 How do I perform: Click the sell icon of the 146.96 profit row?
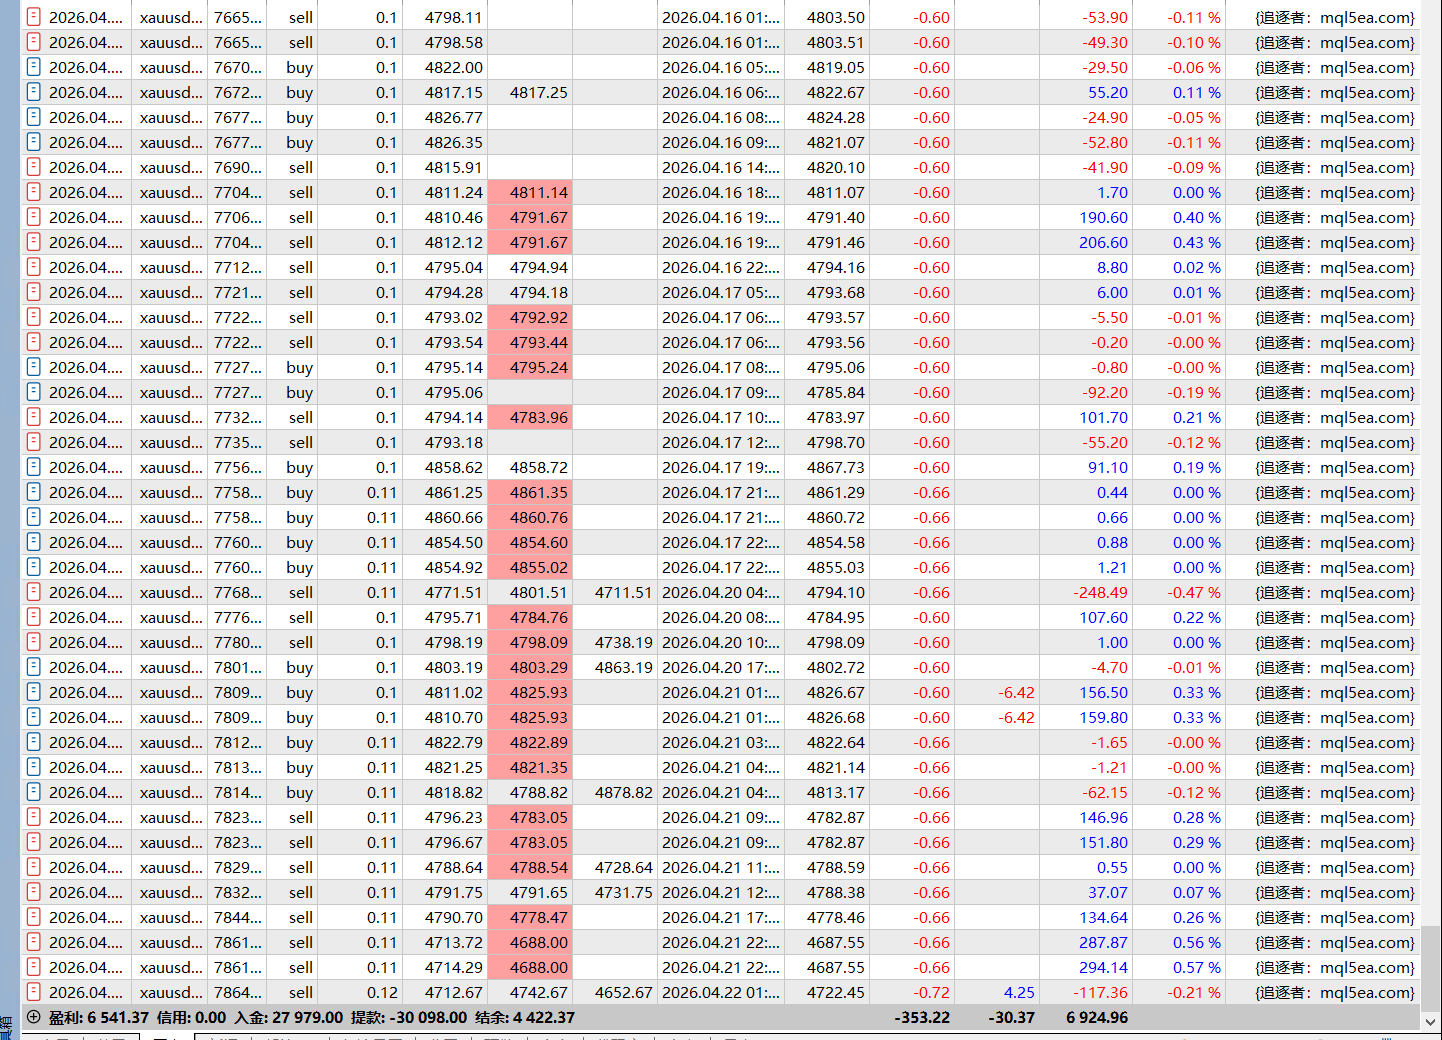(x=33, y=817)
